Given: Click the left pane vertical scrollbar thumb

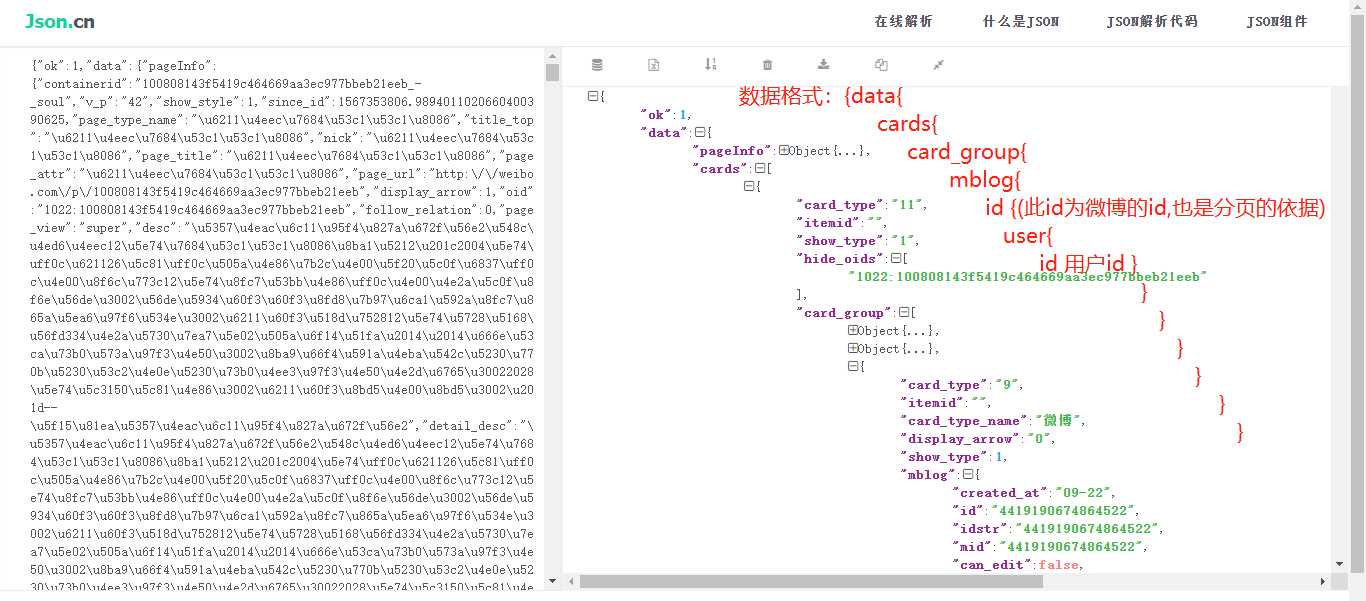Looking at the screenshot, I should coord(552,72).
